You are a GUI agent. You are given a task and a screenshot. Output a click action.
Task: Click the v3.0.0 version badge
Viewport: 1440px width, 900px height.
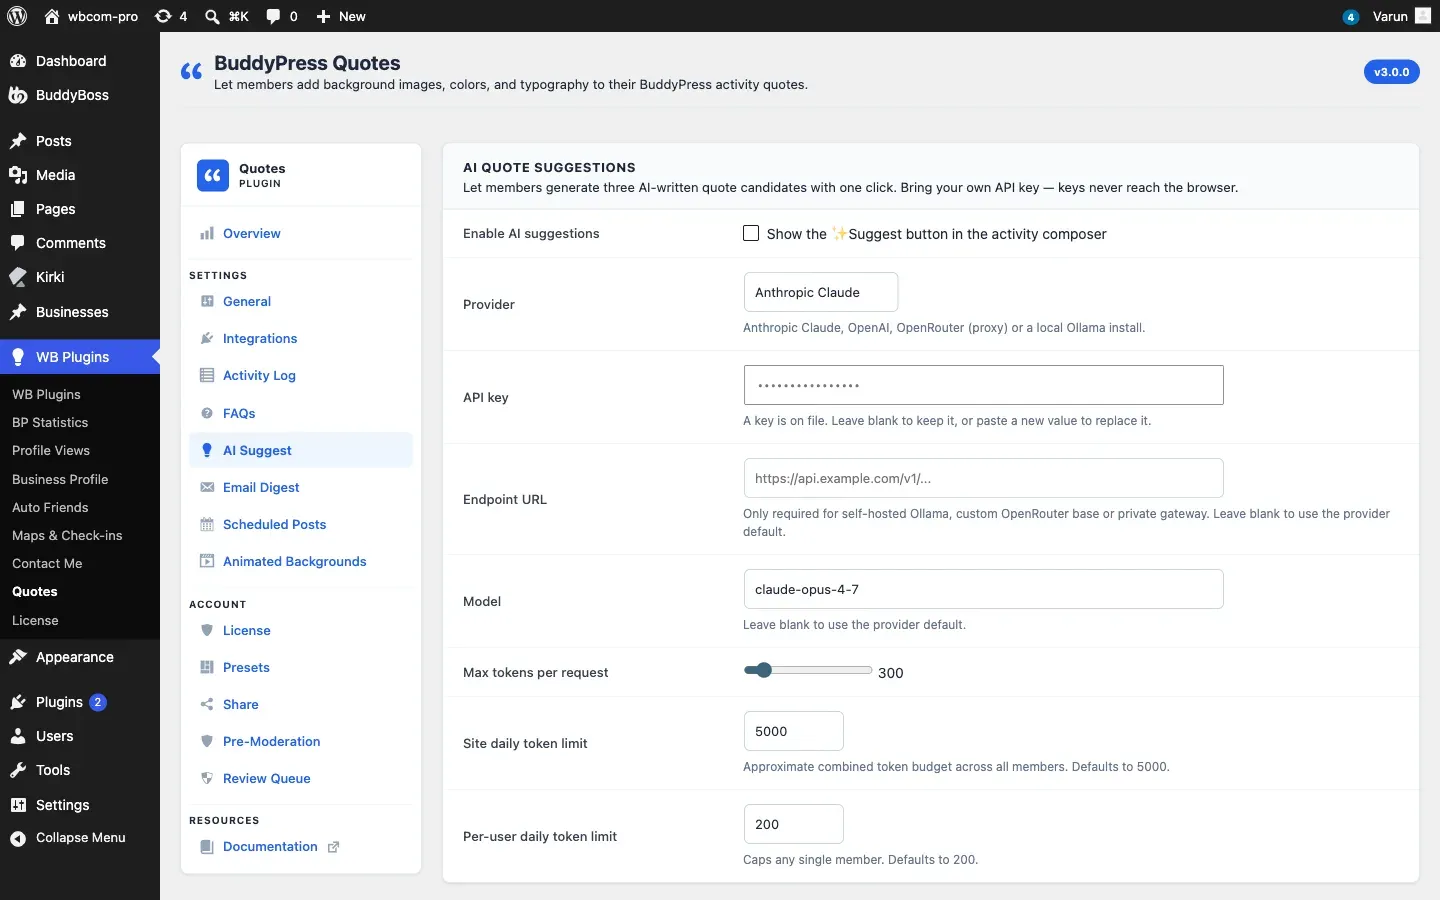tap(1392, 72)
